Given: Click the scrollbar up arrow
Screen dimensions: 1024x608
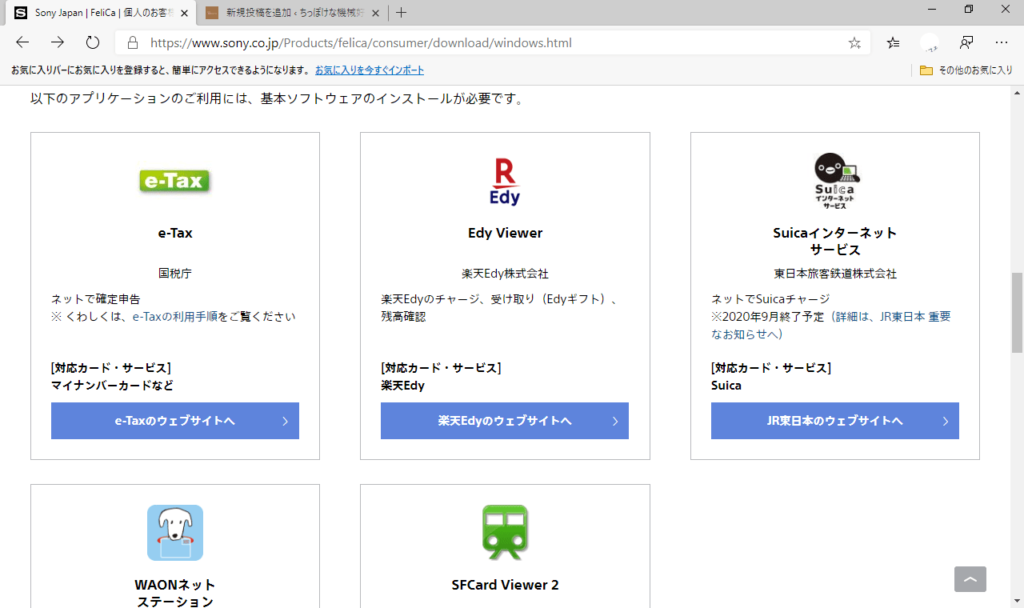Looking at the screenshot, I should 1017,93.
